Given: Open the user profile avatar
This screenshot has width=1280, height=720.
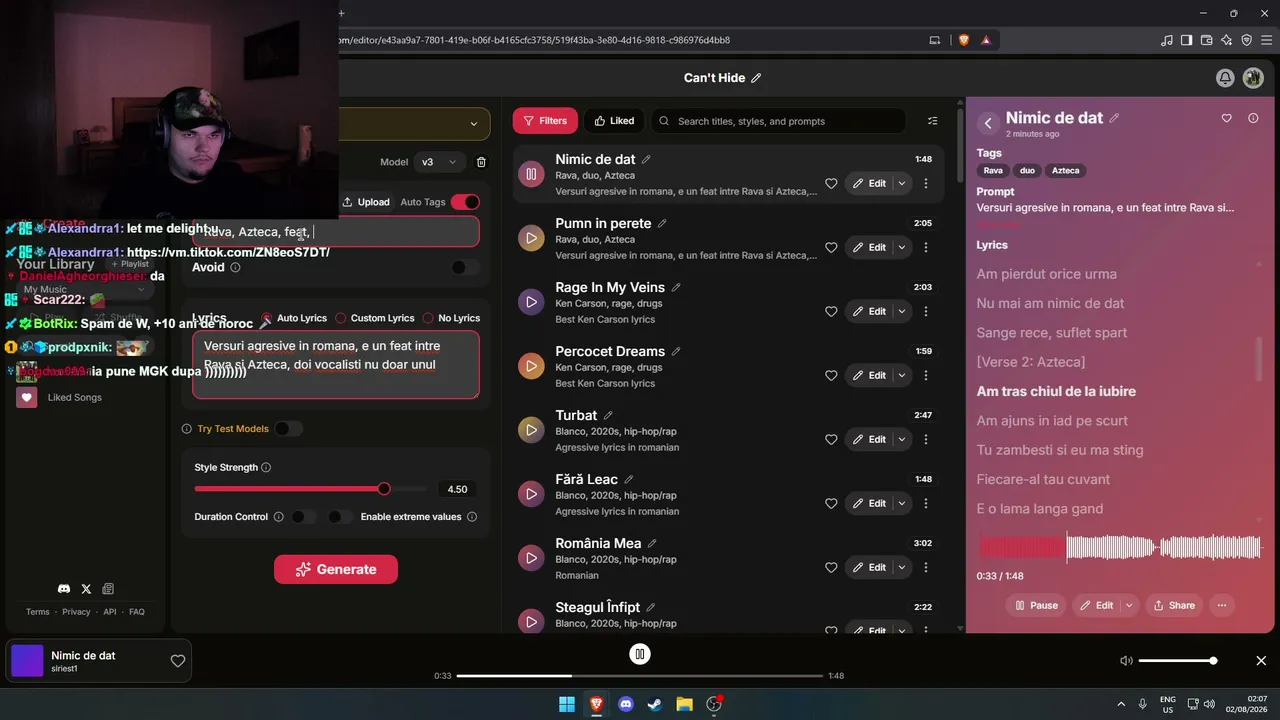Looking at the screenshot, I should click(x=1253, y=78).
